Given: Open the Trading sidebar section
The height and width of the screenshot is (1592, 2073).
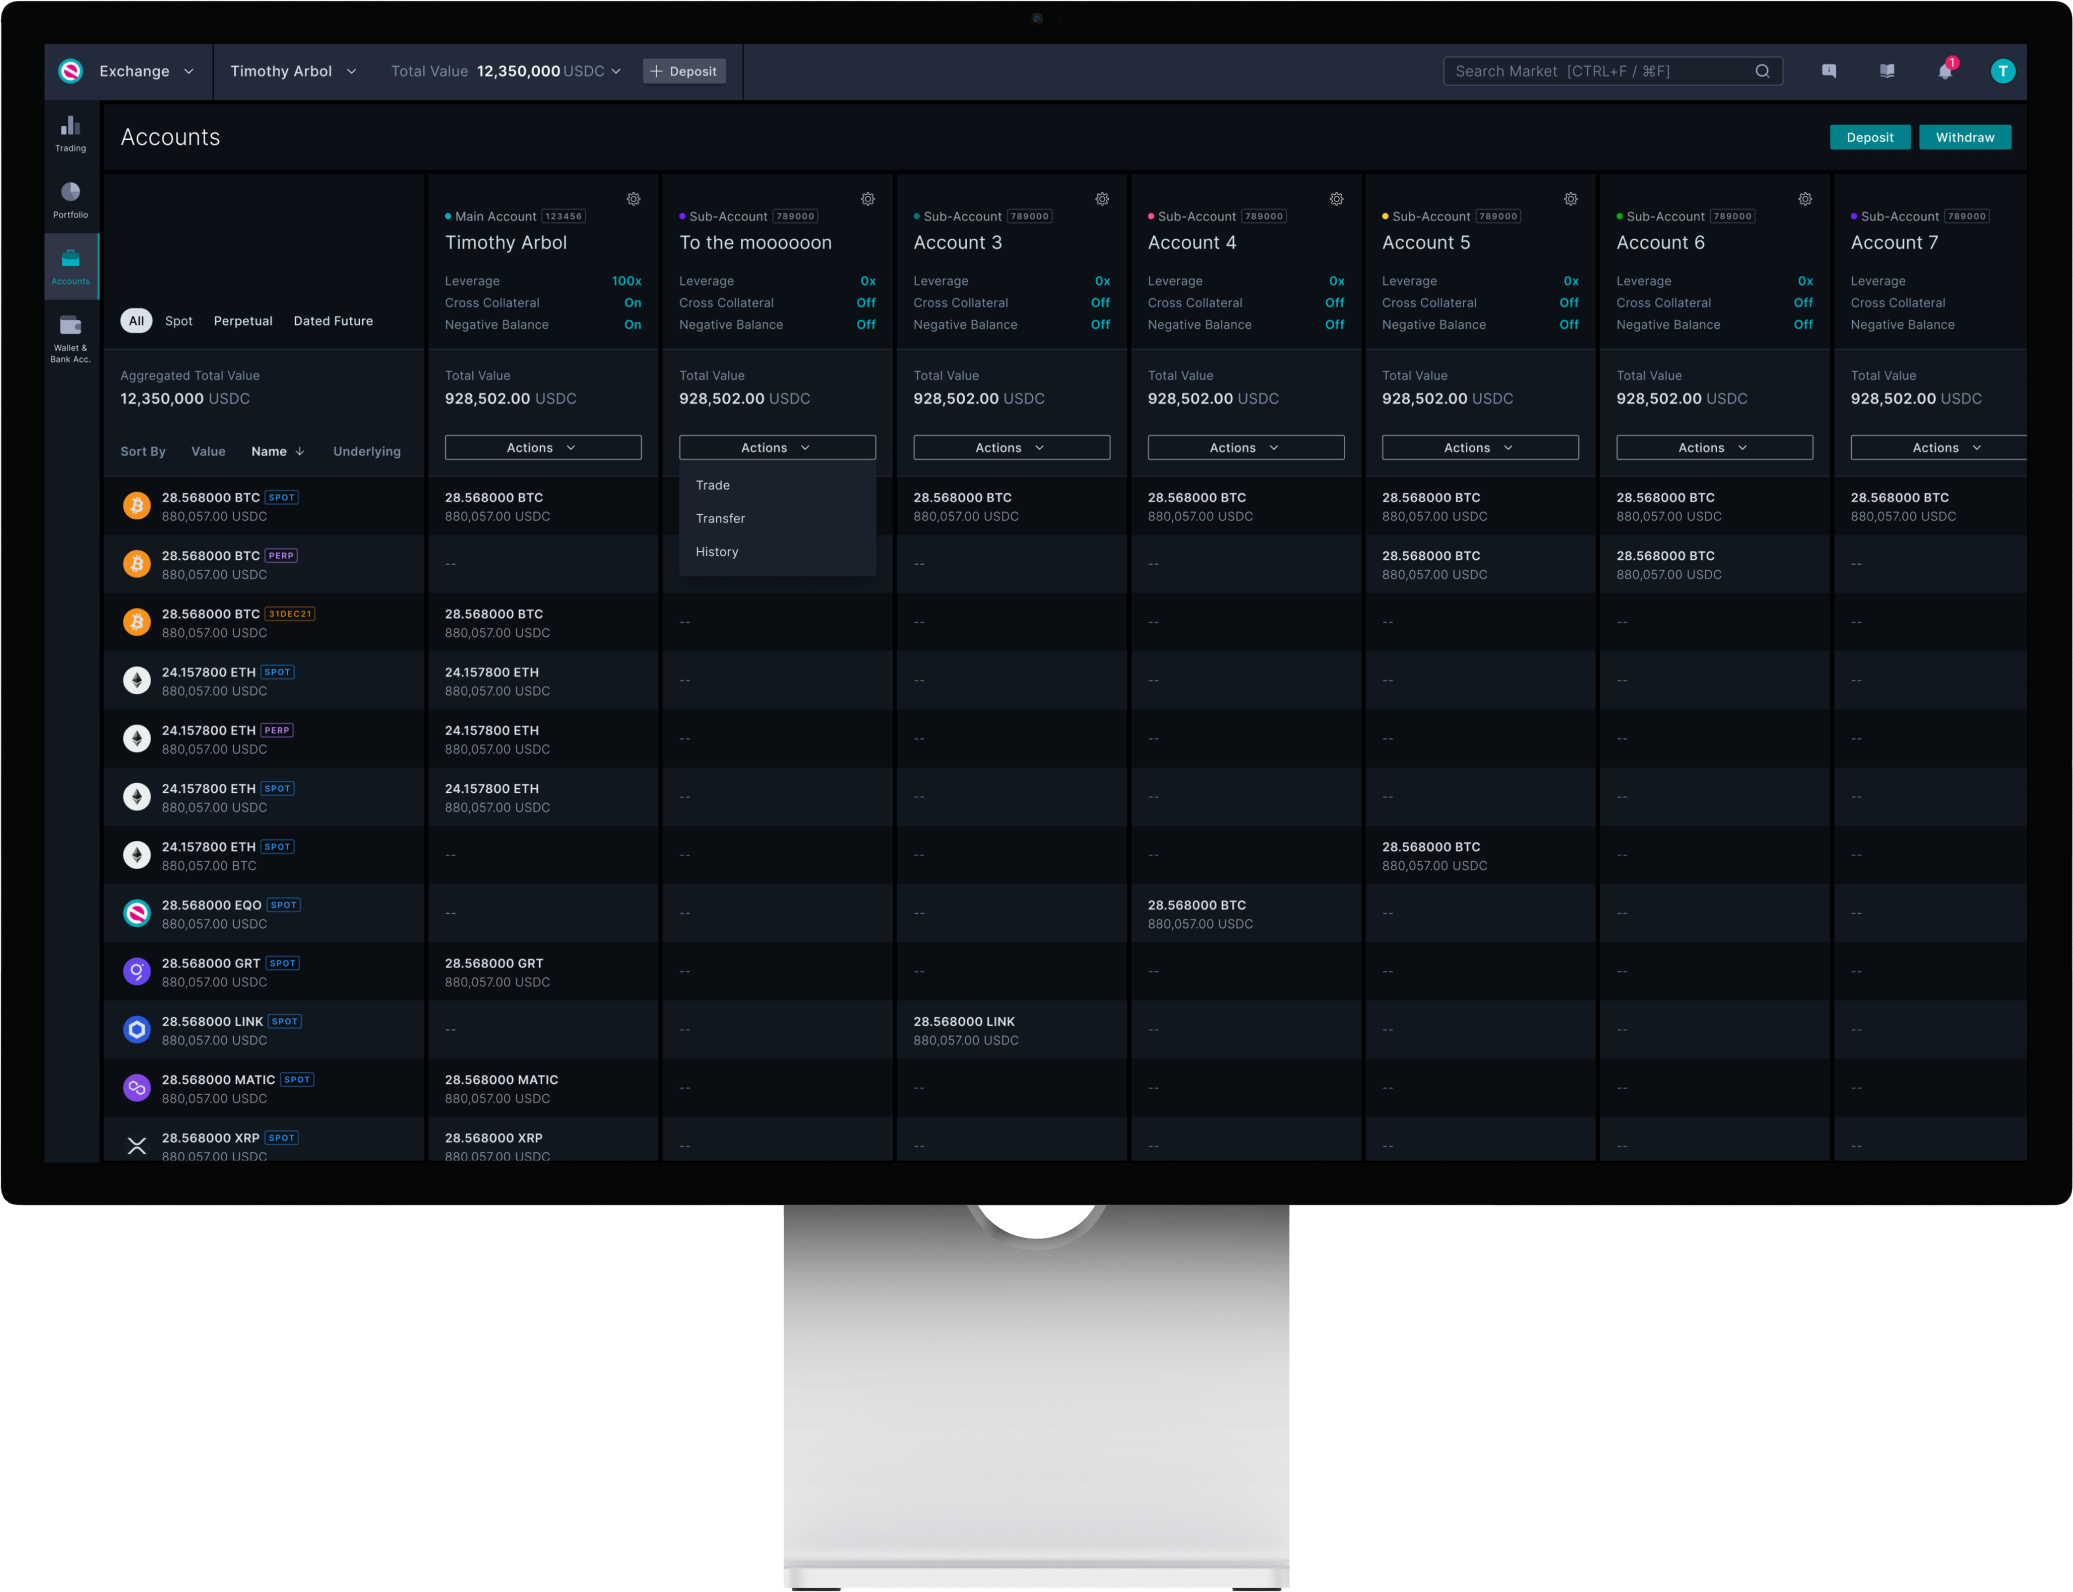Looking at the screenshot, I should coord(70,133).
